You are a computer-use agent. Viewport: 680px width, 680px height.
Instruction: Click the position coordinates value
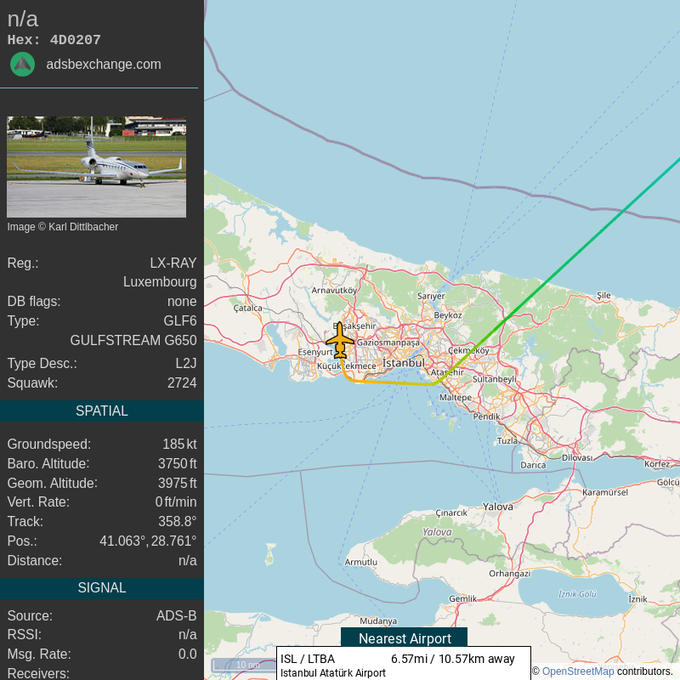(148, 541)
